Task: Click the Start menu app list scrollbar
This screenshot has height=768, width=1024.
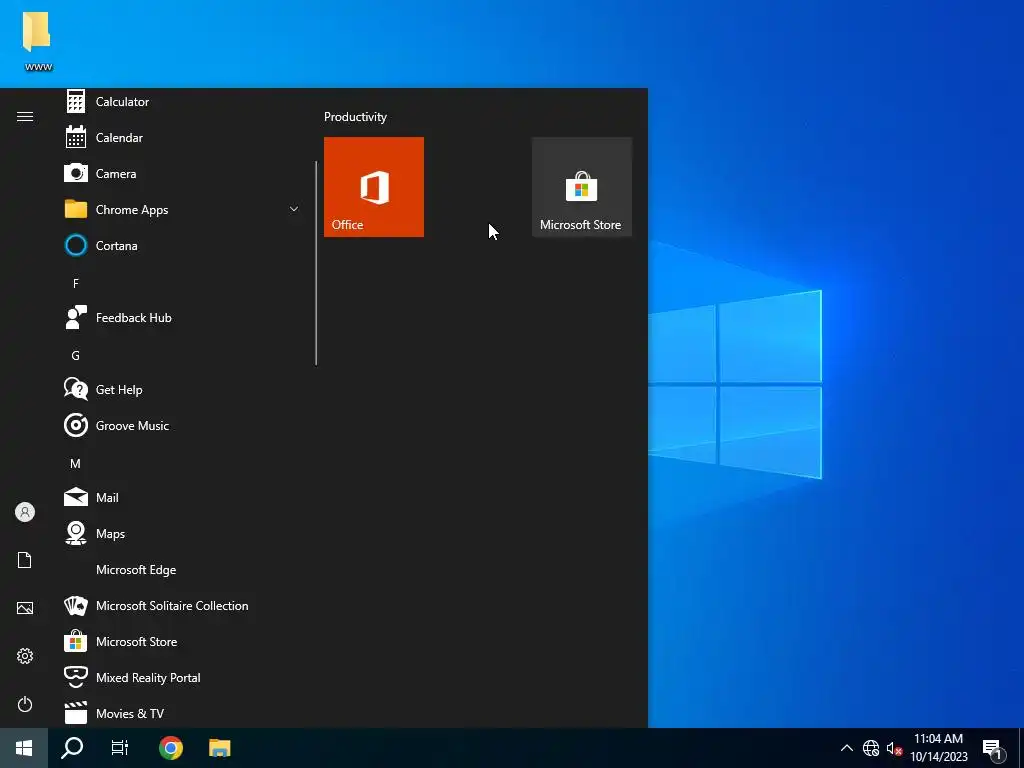Action: tap(316, 263)
